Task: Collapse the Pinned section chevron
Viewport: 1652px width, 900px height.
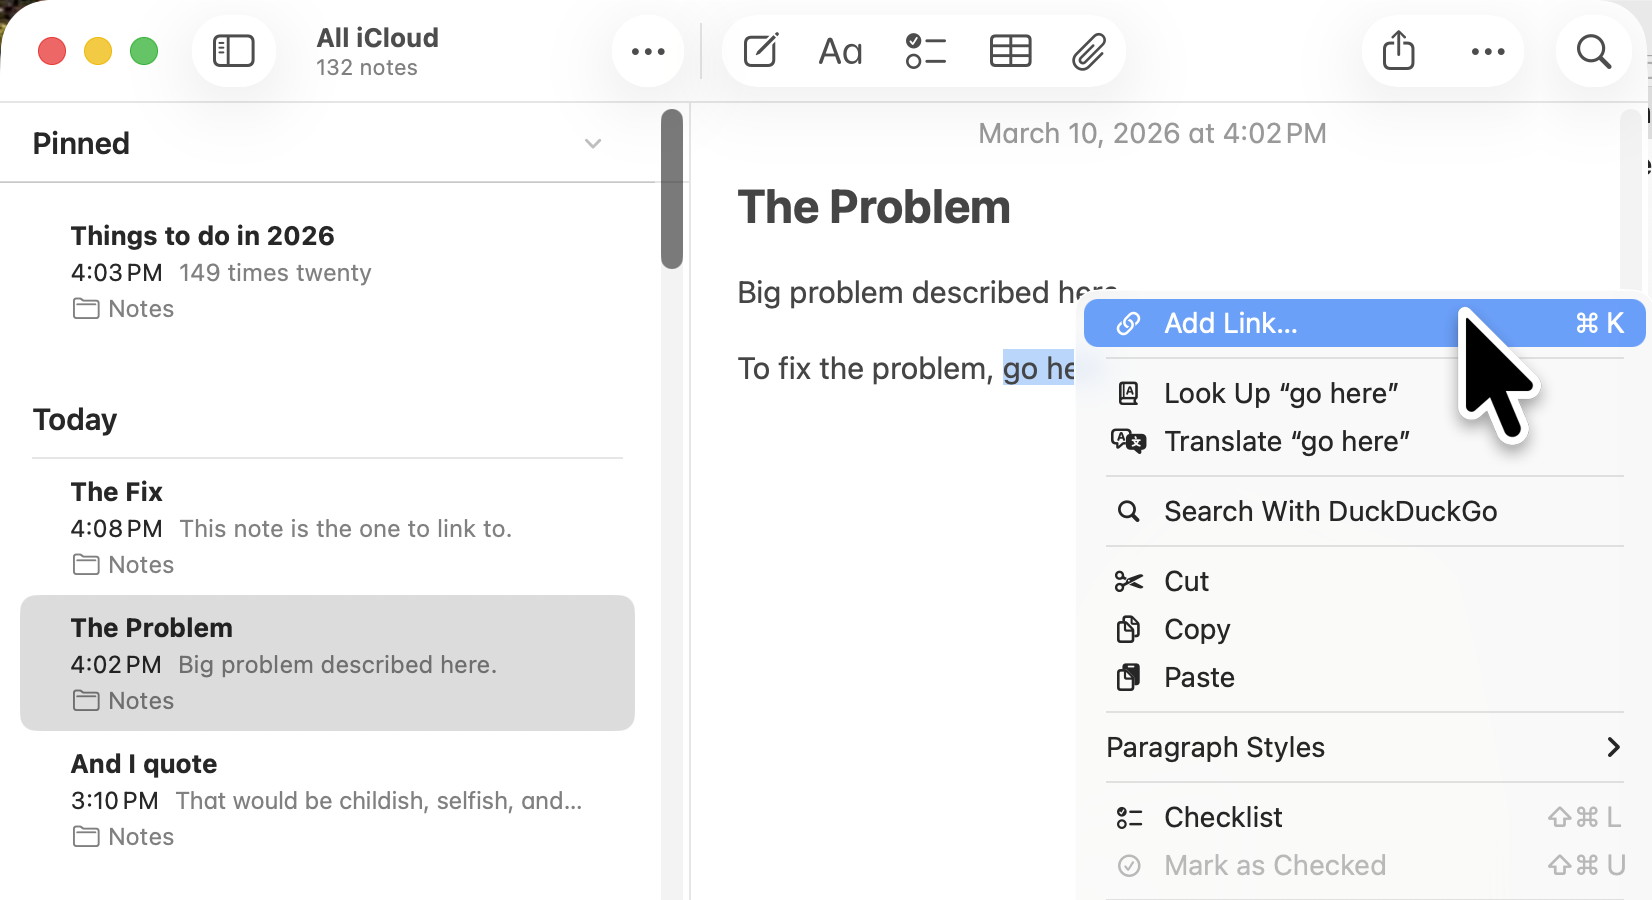Action: pos(593,144)
